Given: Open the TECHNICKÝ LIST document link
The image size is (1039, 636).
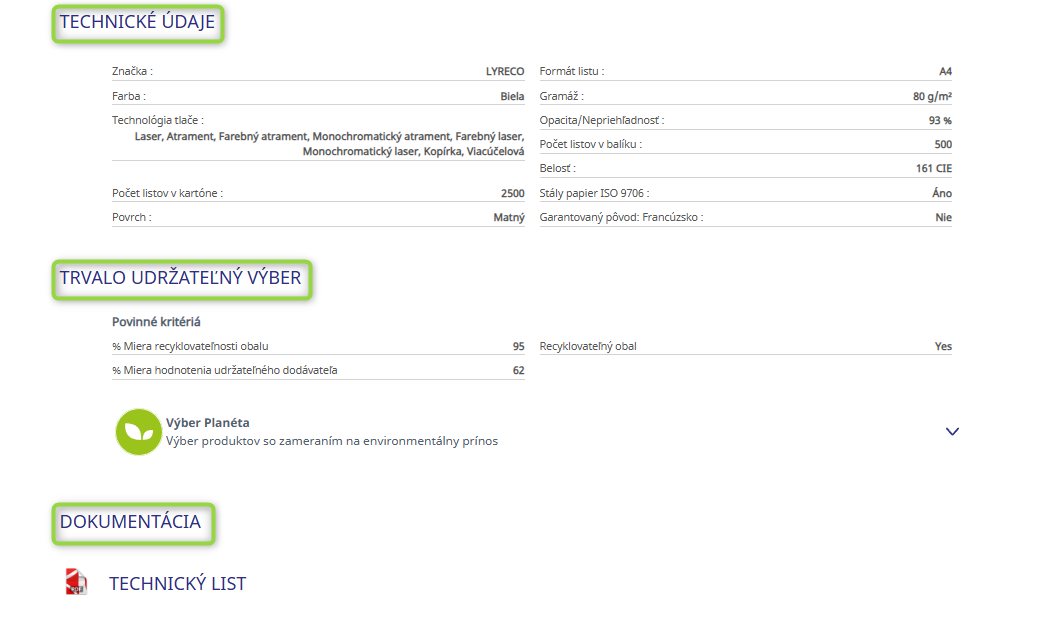Looking at the screenshot, I should point(177,584).
